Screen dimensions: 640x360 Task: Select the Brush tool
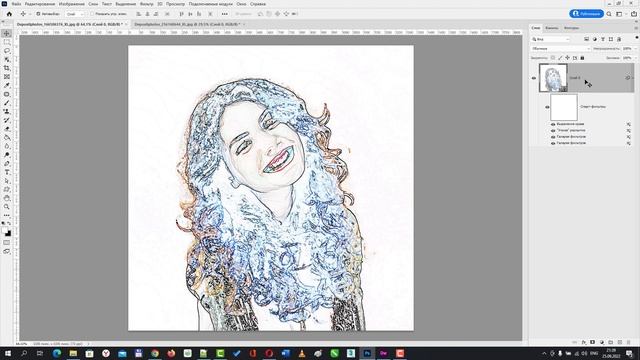pyautogui.click(x=7, y=103)
